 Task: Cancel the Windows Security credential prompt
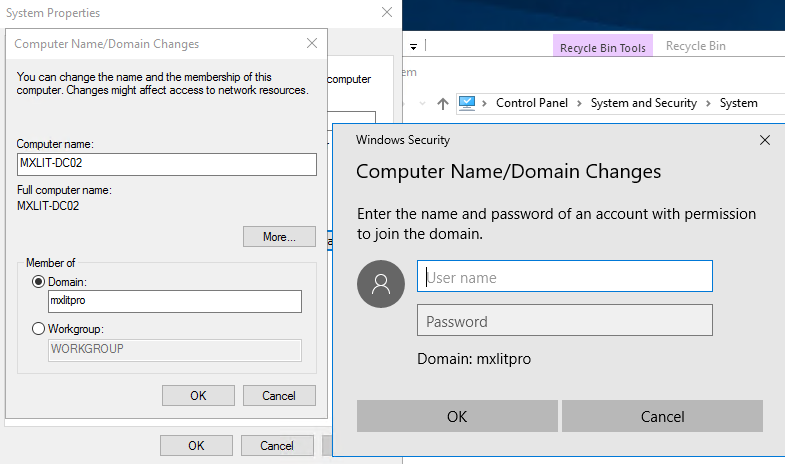pos(662,416)
